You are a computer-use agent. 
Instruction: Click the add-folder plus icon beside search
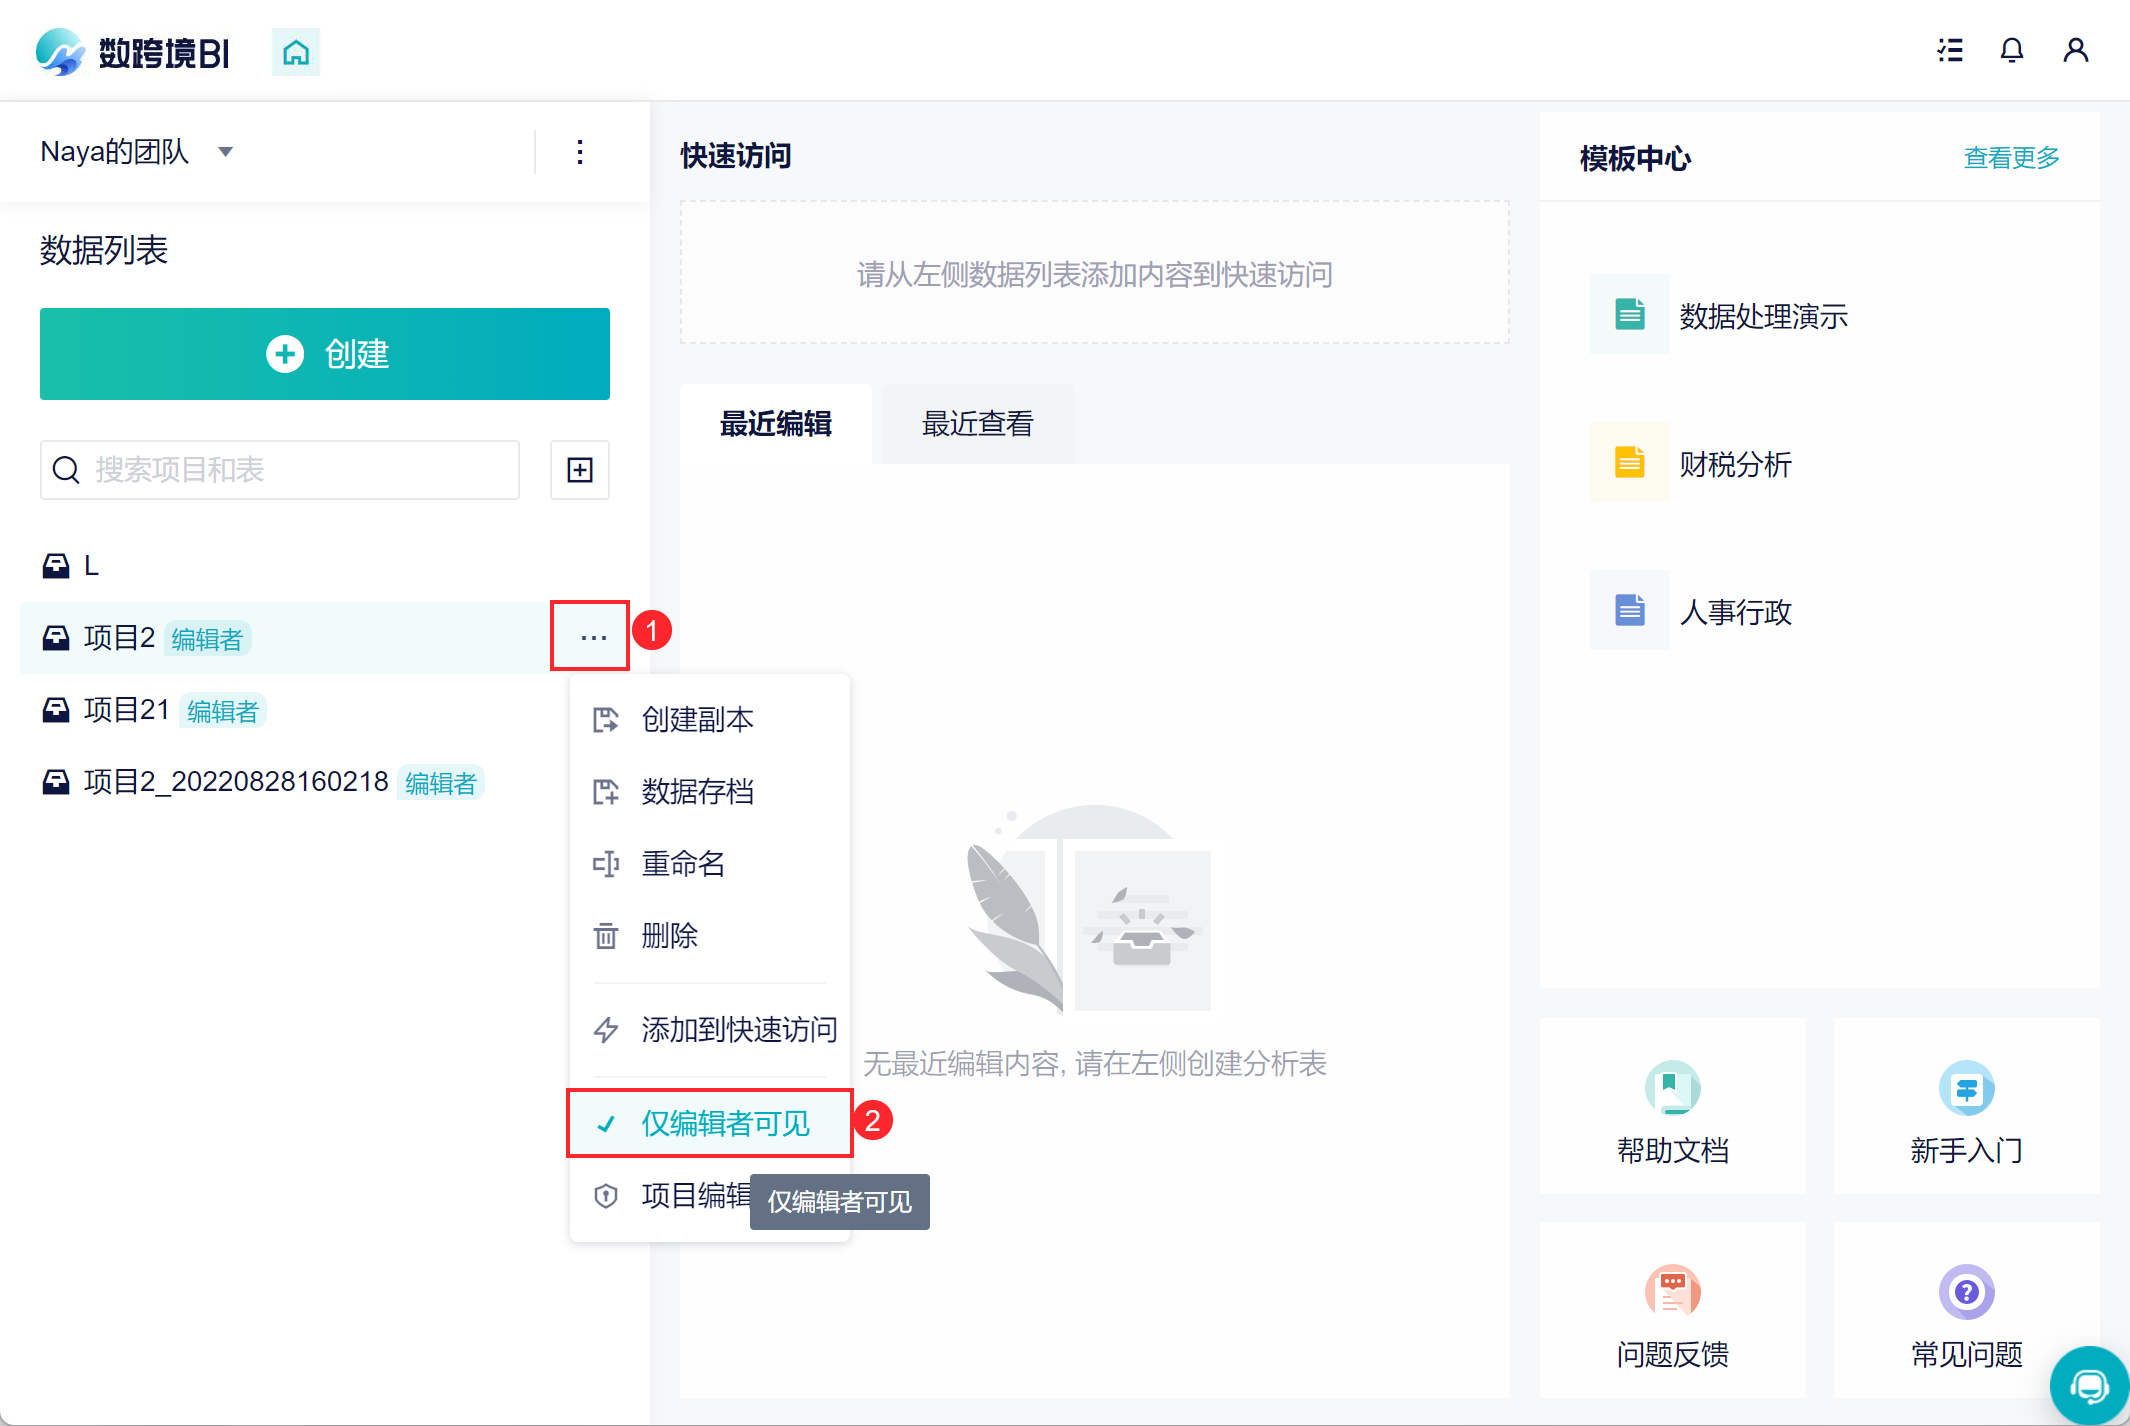[x=580, y=470]
